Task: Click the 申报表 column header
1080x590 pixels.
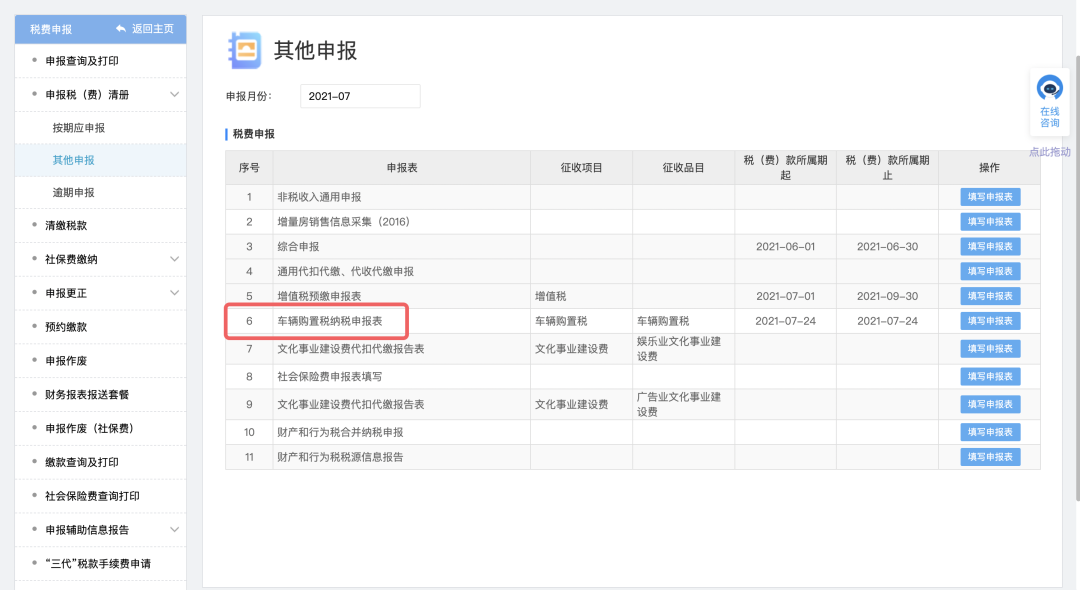Action: tap(402, 167)
